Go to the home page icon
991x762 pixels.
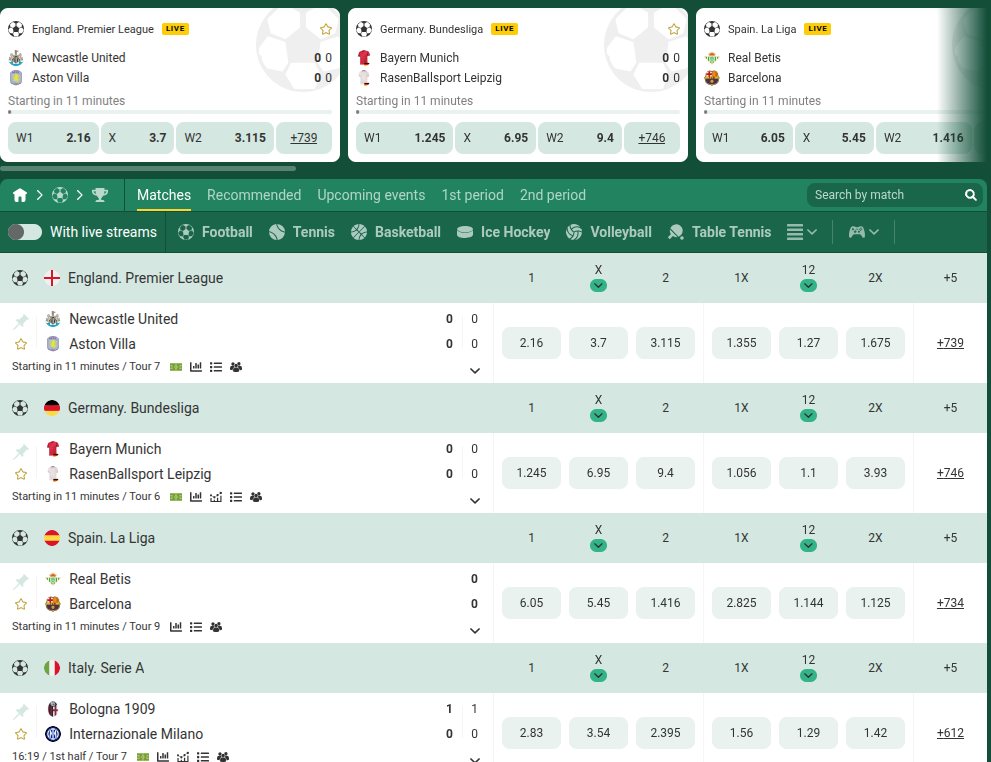pyautogui.click(x=20, y=195)
